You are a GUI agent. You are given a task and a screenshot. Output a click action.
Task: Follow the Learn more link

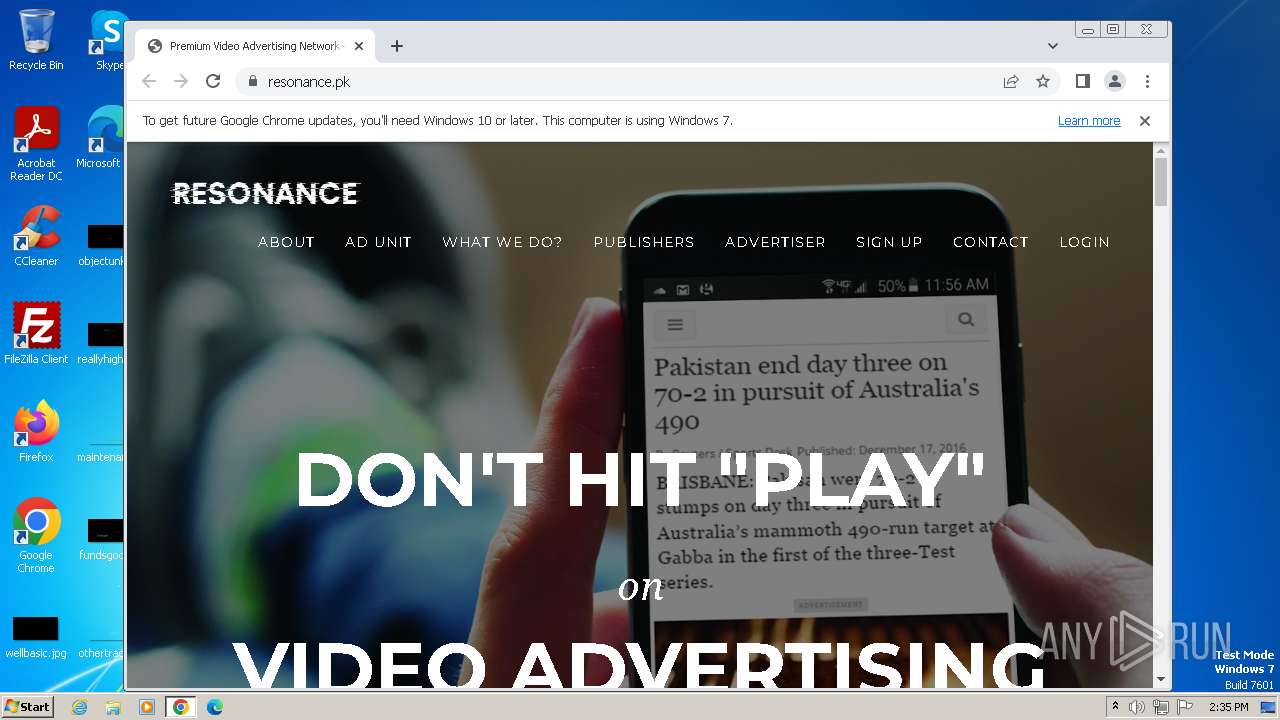click(1089, 121)
